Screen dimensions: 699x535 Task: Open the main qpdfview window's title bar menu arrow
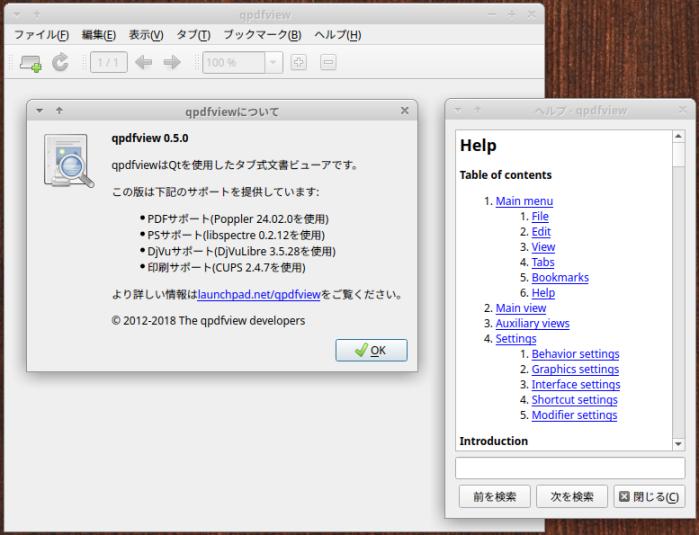pos(16,15)
